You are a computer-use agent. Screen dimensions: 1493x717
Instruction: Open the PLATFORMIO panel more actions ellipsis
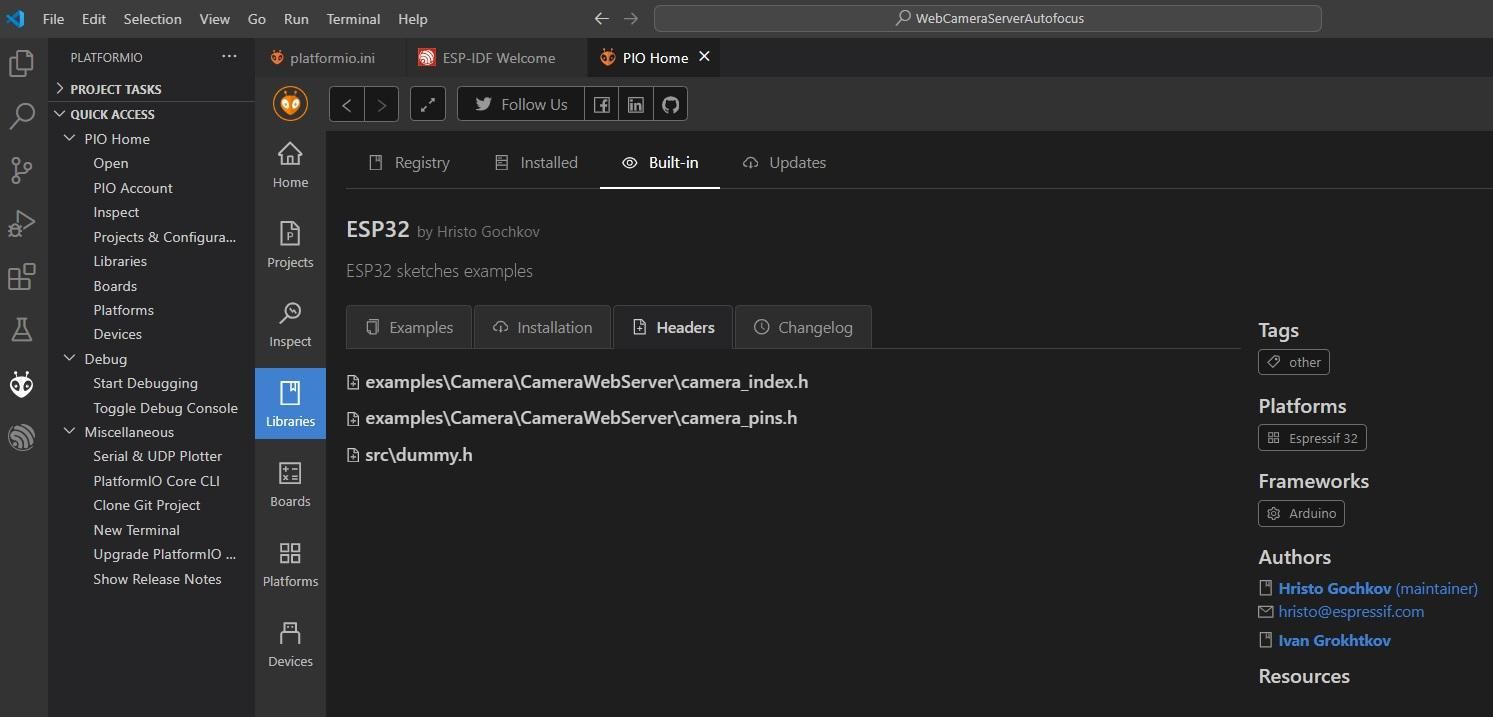(x=229, y=57)
